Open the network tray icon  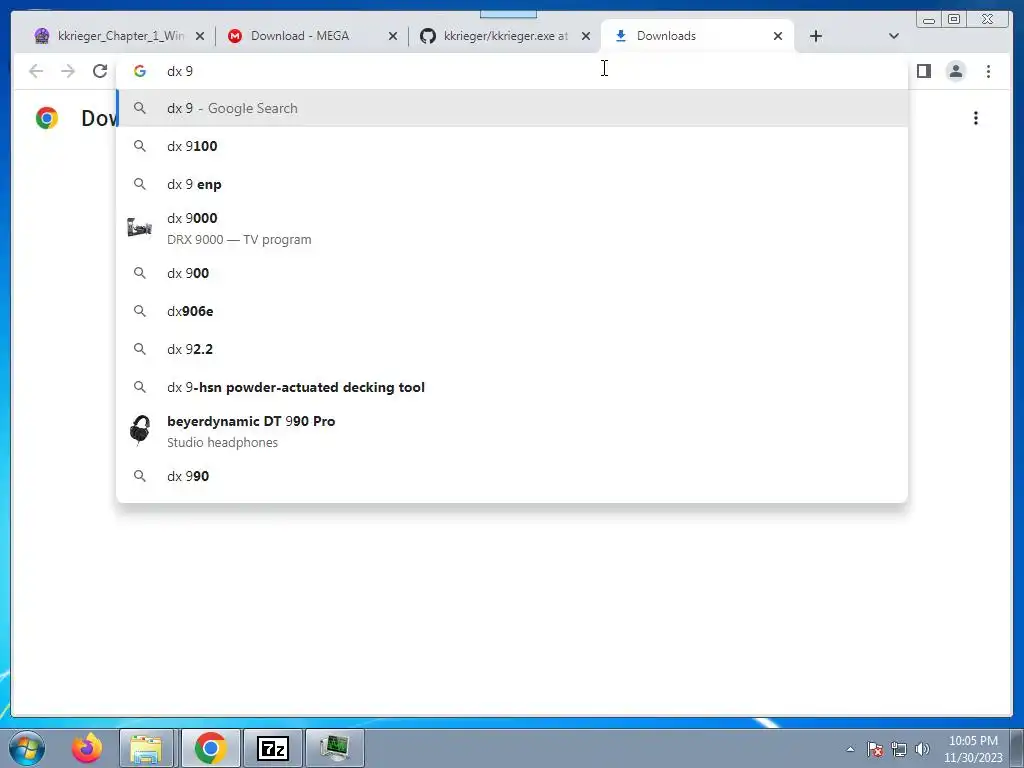tap(899, 749)
